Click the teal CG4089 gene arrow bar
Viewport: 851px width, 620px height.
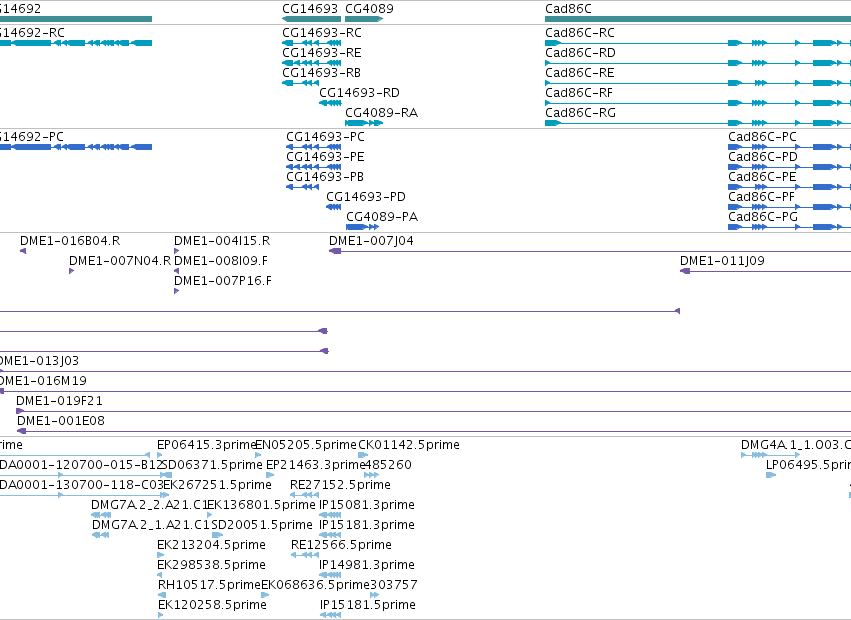[x=364, y=19]
